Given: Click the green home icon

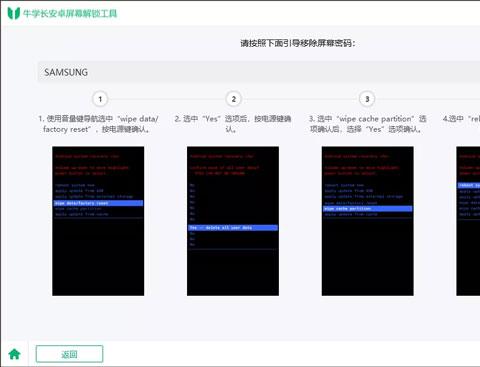Looking at the screenshot, I should coord(14,354).
